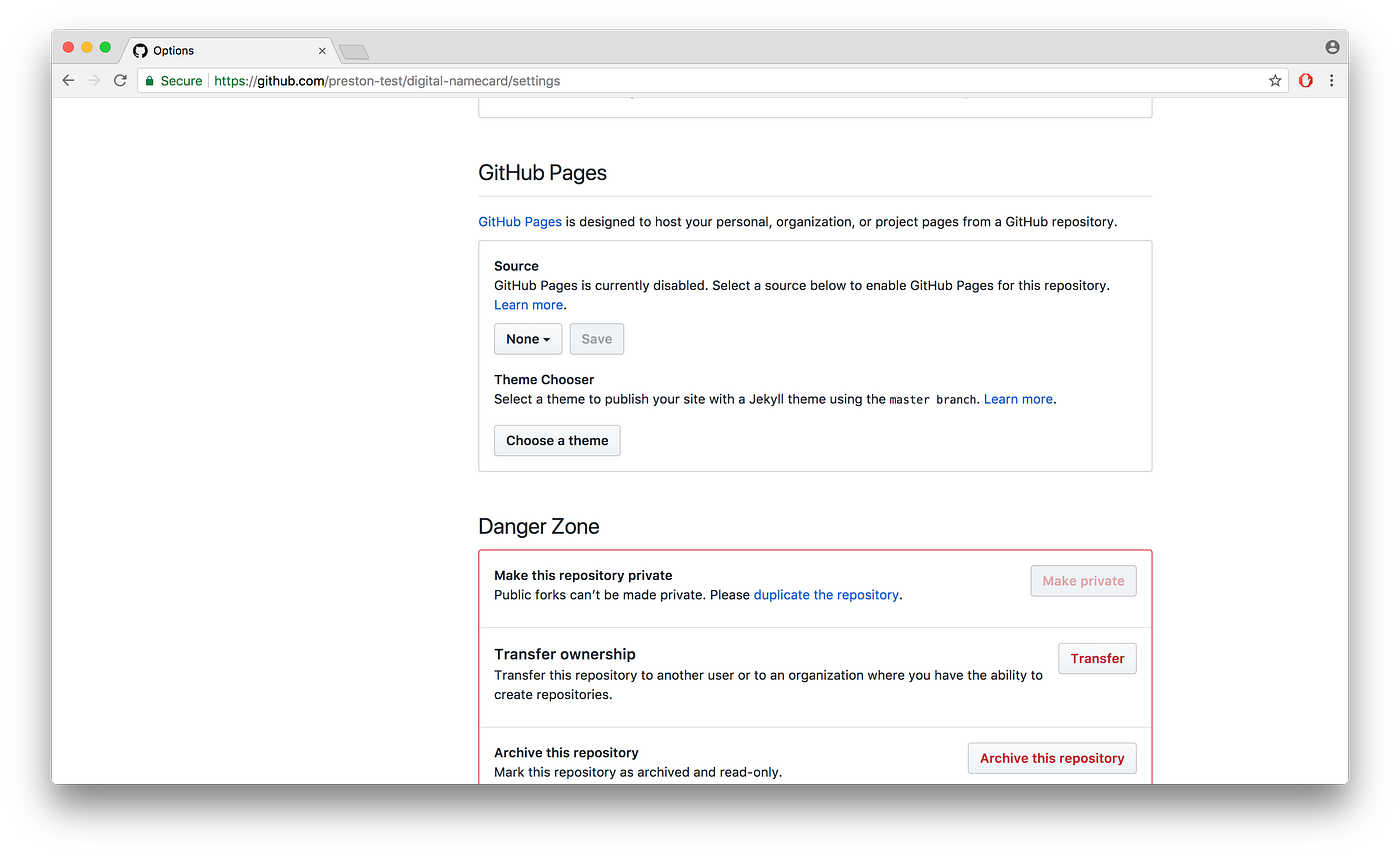Click the Archive this repository title text

[566, 753]
